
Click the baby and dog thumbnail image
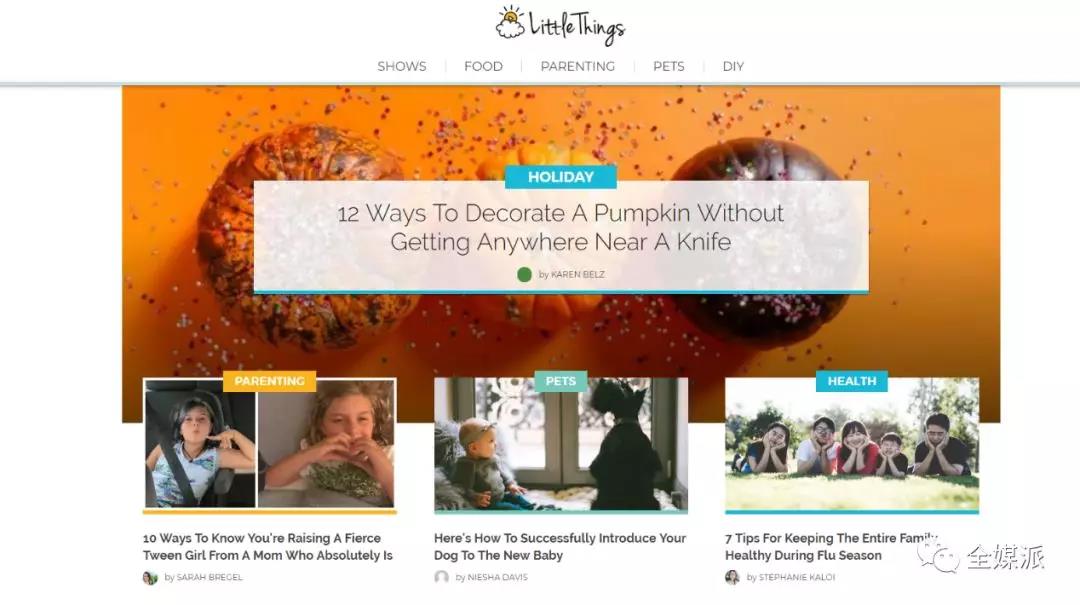[561, 444]
